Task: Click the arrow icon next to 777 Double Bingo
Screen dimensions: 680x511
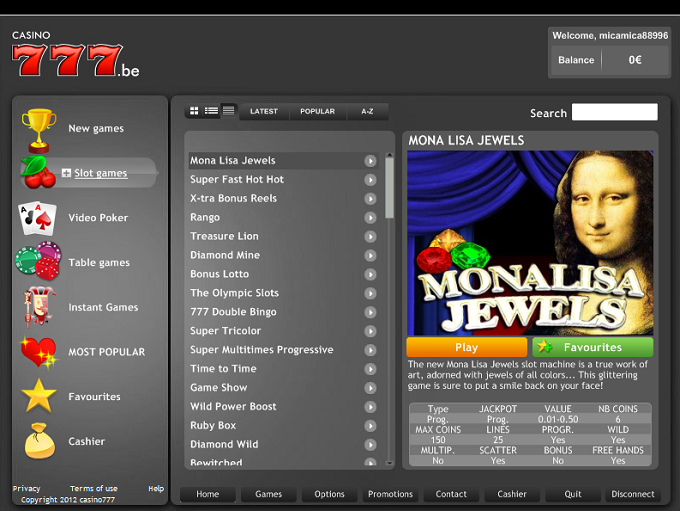Action: coord(370,312)
